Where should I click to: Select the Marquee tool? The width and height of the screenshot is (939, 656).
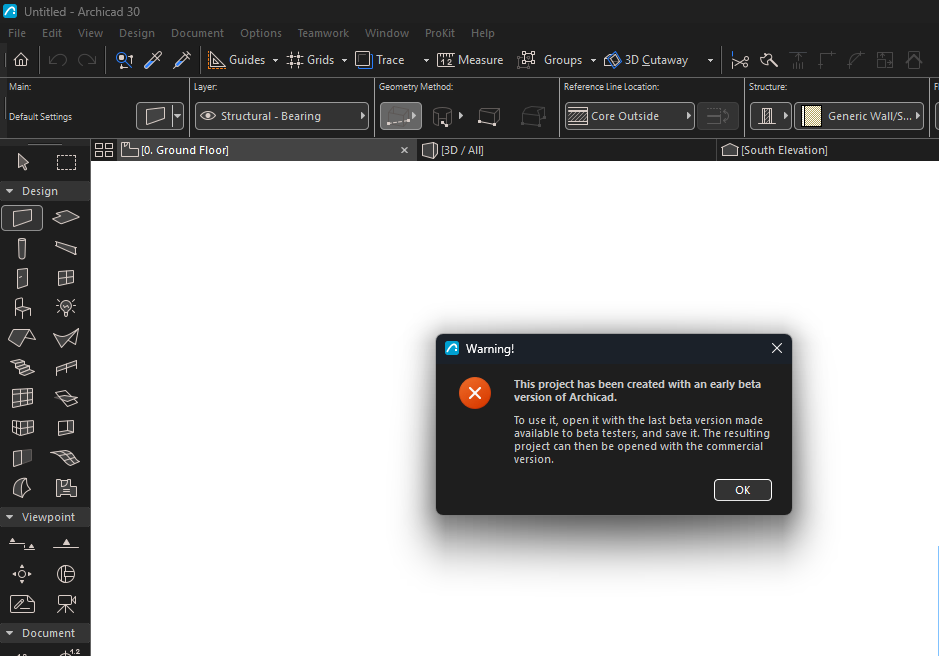click(x=66, y=162)
